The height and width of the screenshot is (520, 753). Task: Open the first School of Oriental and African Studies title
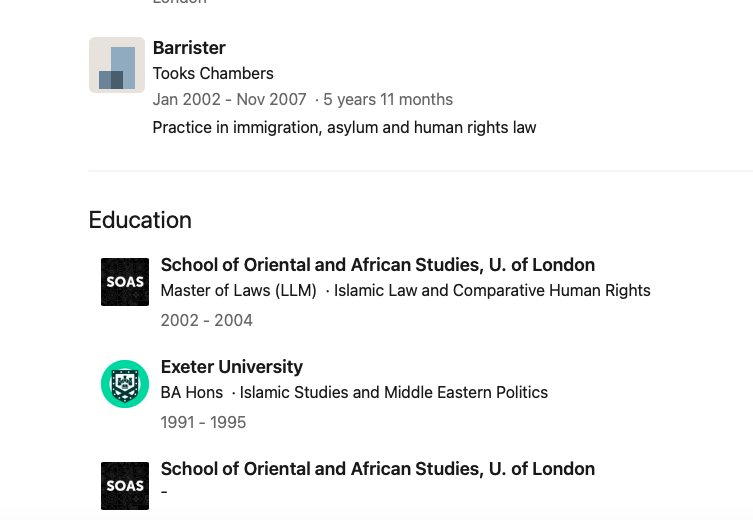(x=377, y=265)
